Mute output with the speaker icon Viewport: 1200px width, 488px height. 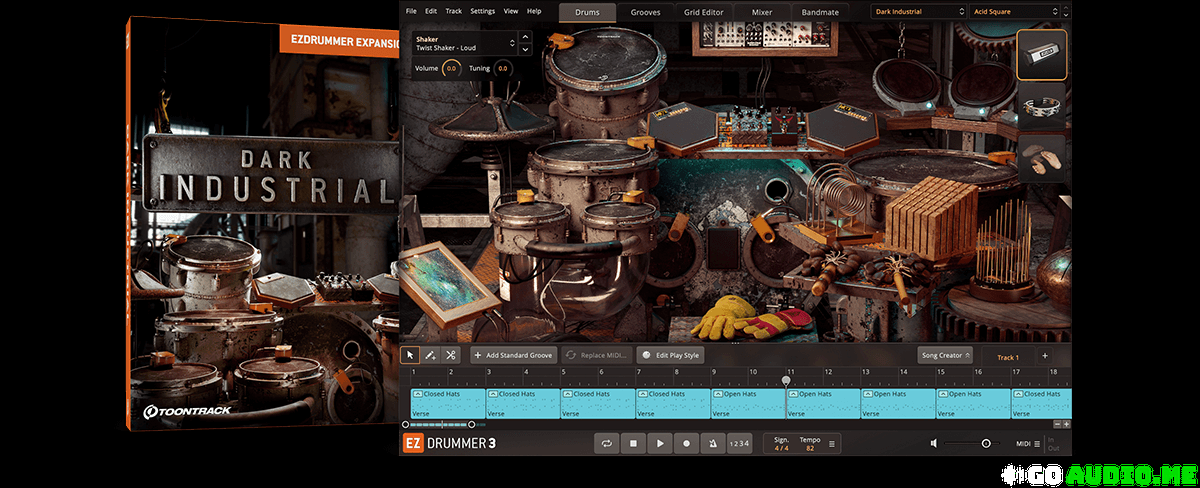pos(934,443)
